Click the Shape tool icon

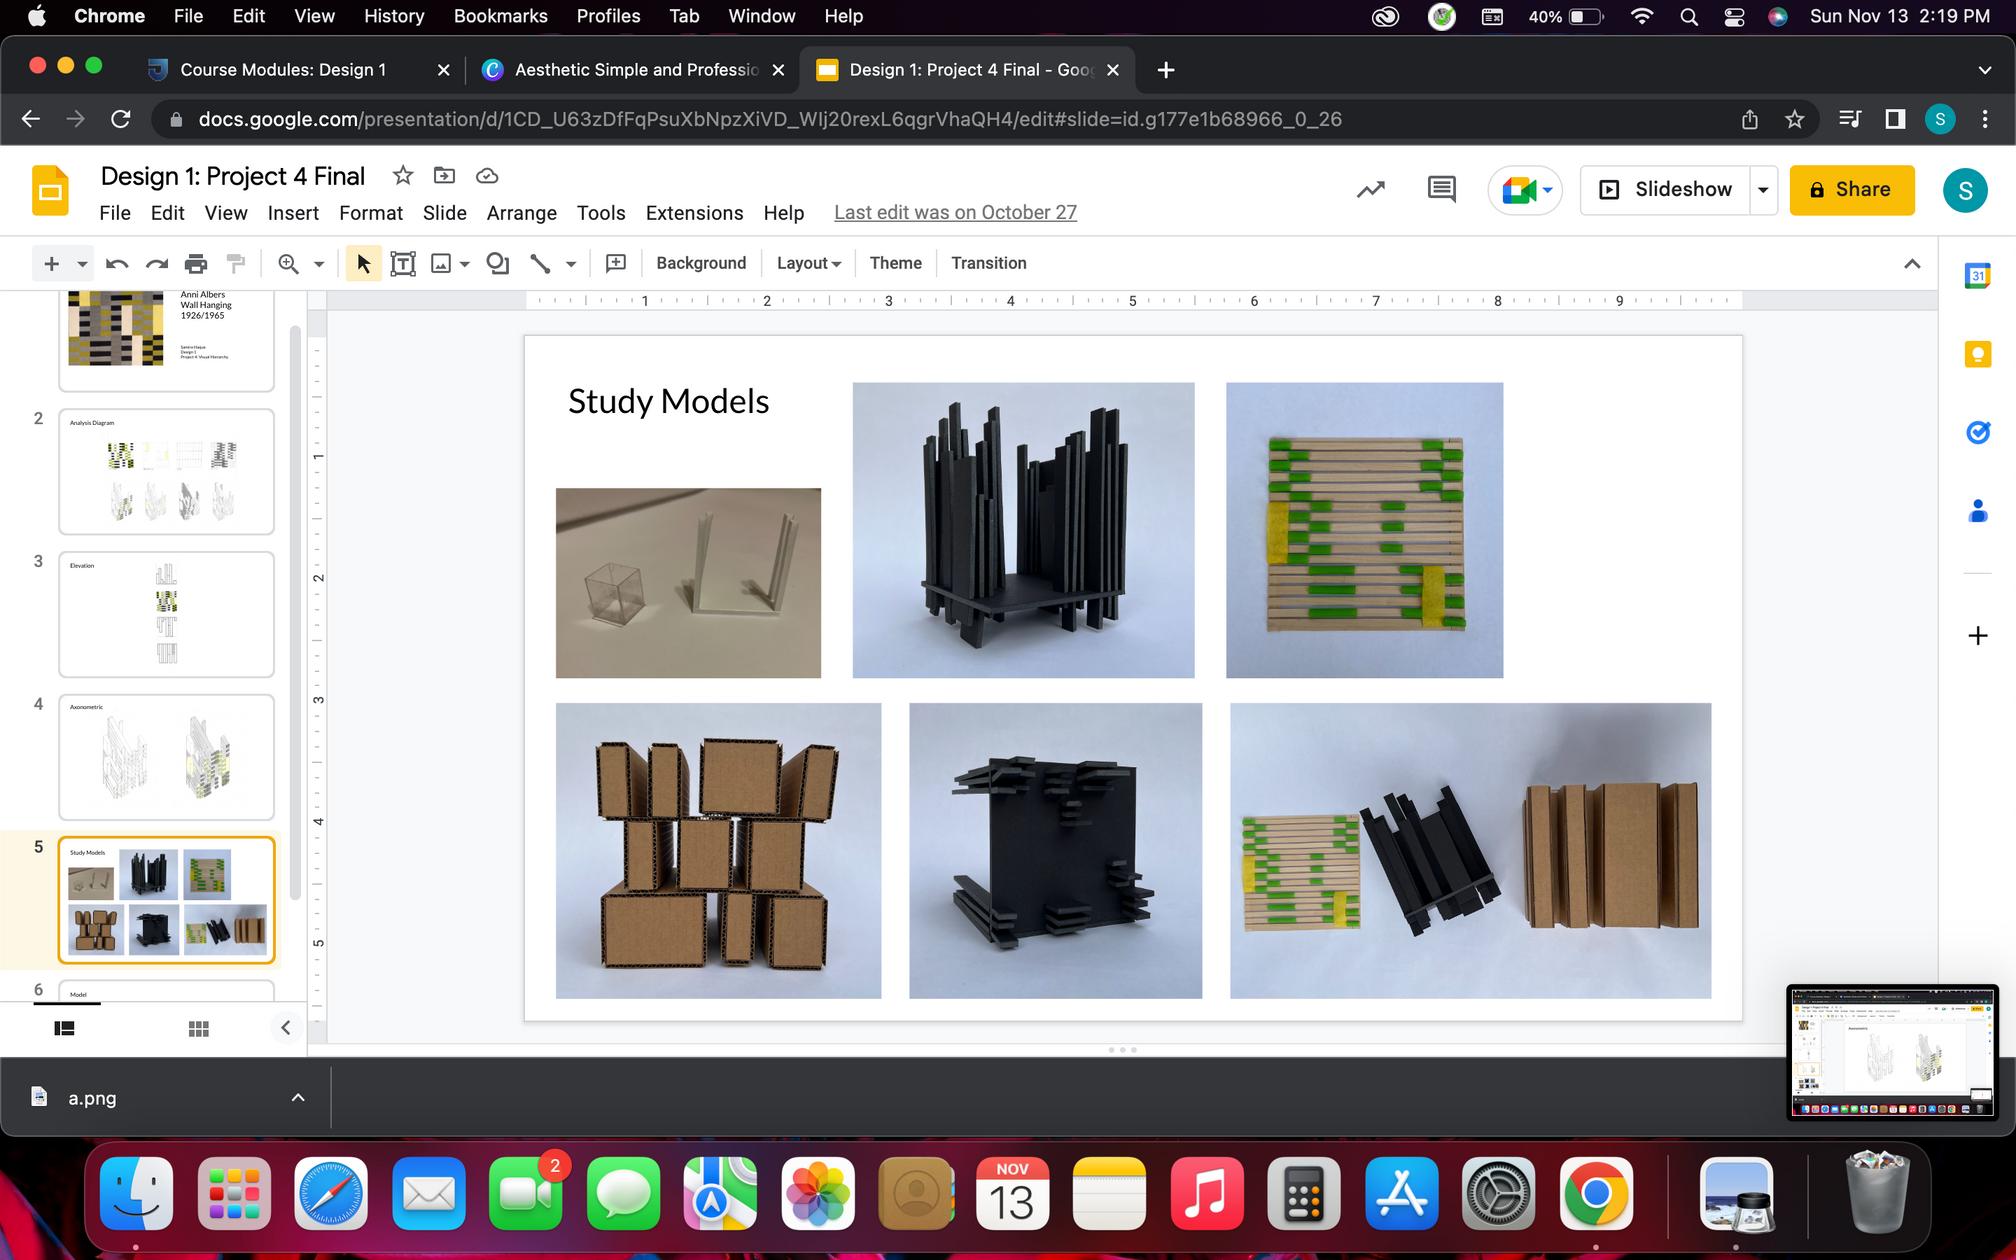click(497, 263)
